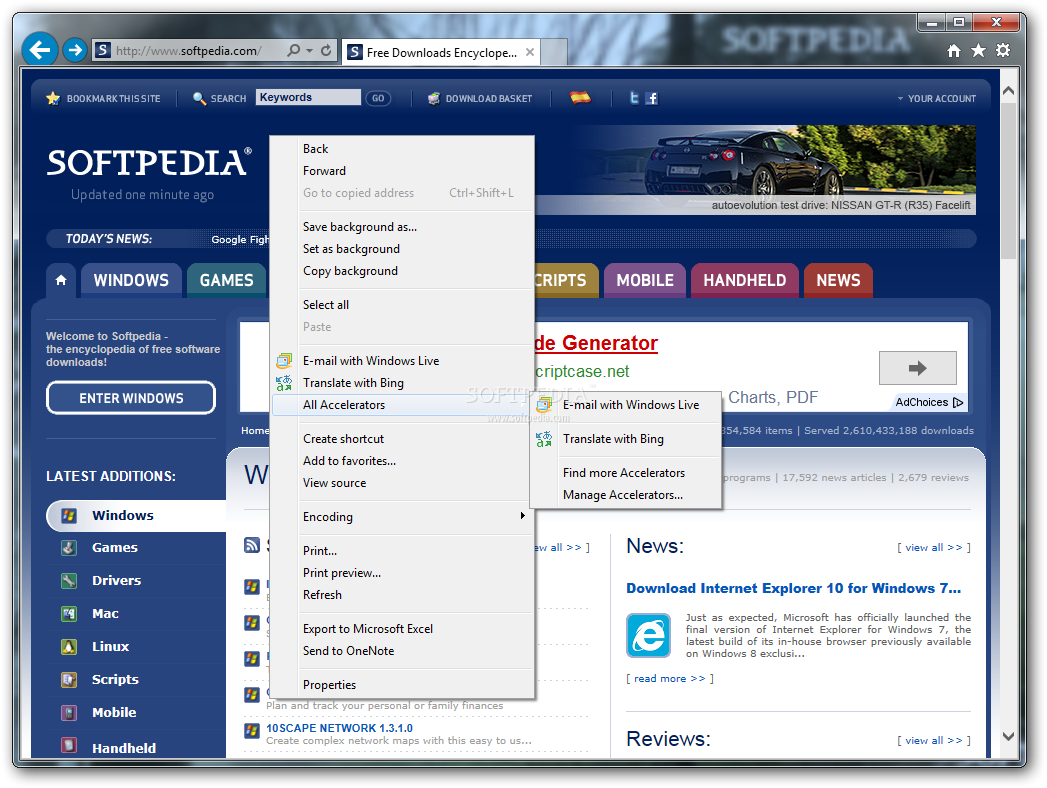Open 10SCAPE NETWORK 1.3.1.0 link

tap(339, 728)
